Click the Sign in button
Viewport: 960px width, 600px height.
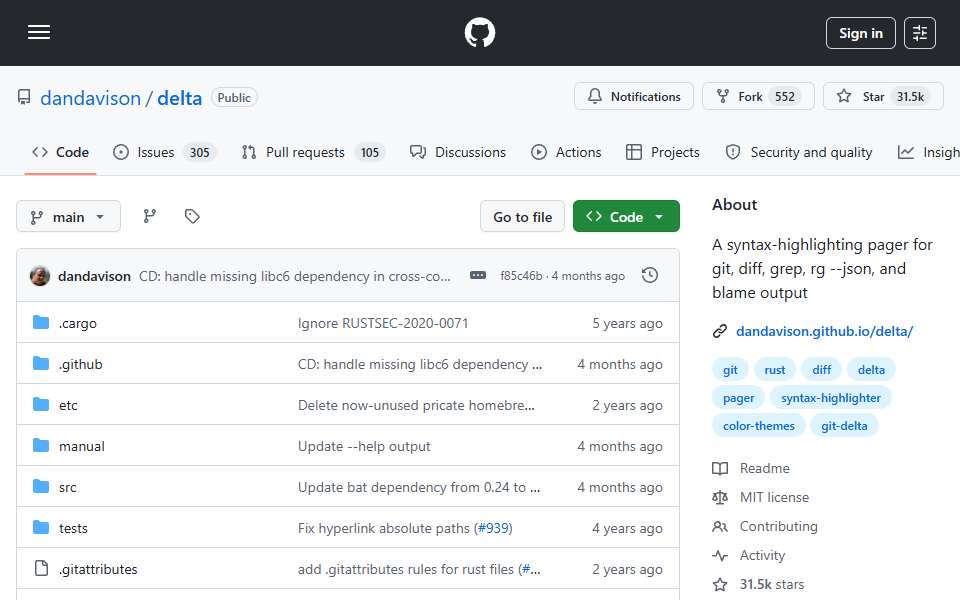click(860, 33)
